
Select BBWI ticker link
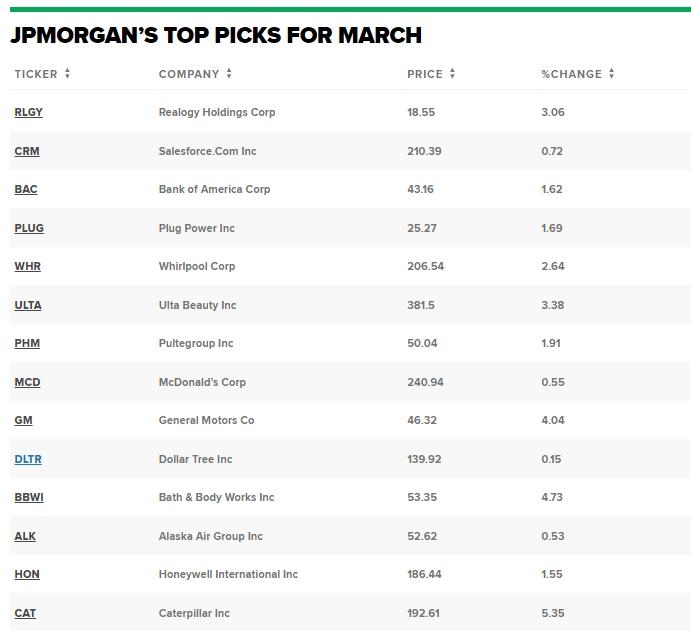pyautogui.click(x=29, y=497)
